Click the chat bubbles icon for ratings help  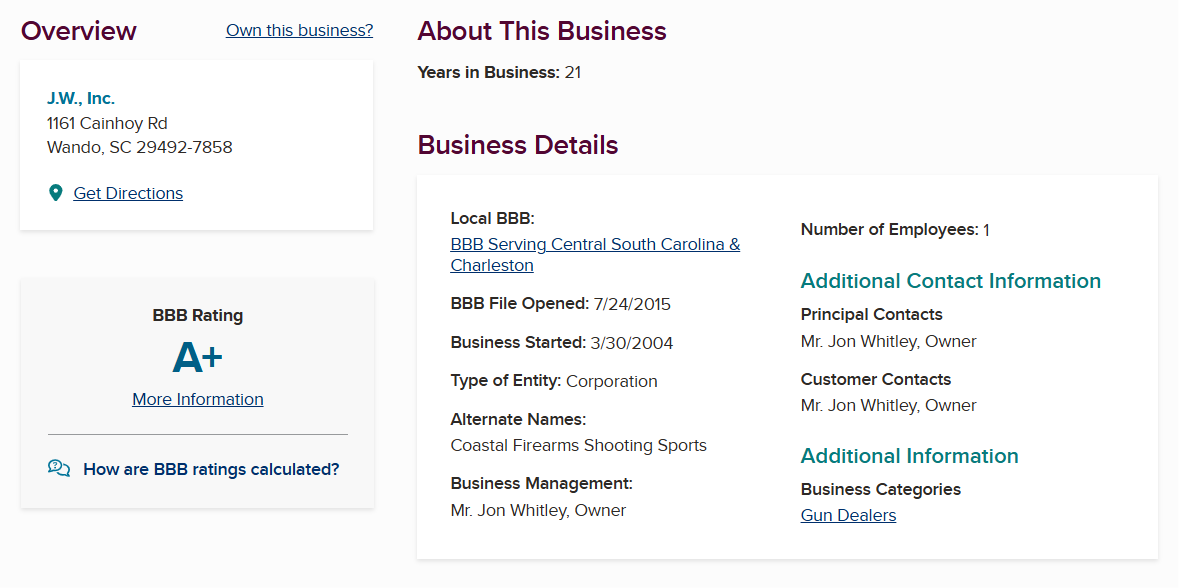(x=59, y=469)
